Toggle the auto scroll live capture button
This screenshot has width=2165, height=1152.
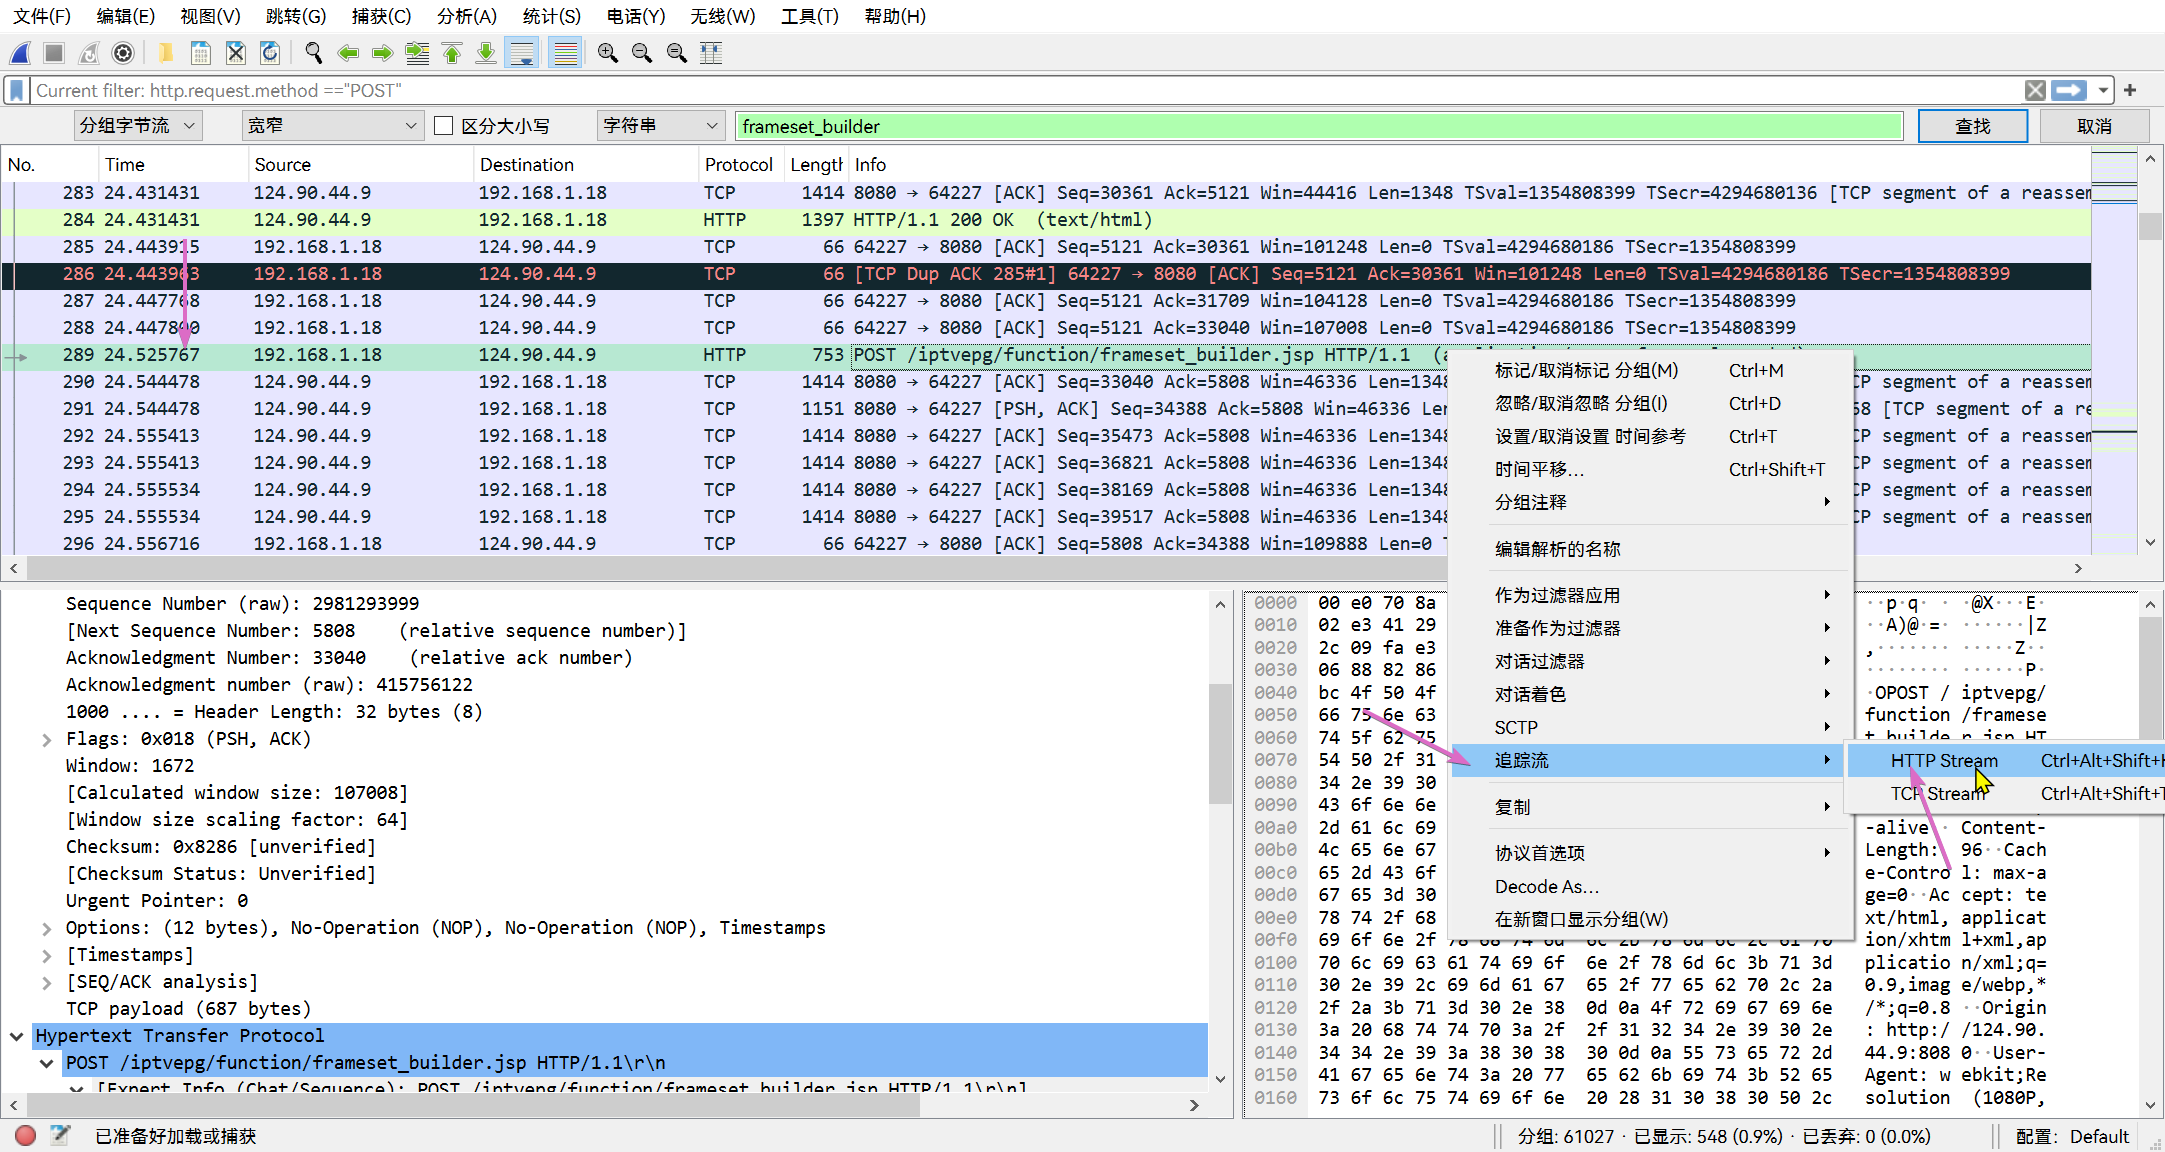[x=522, y=53]
